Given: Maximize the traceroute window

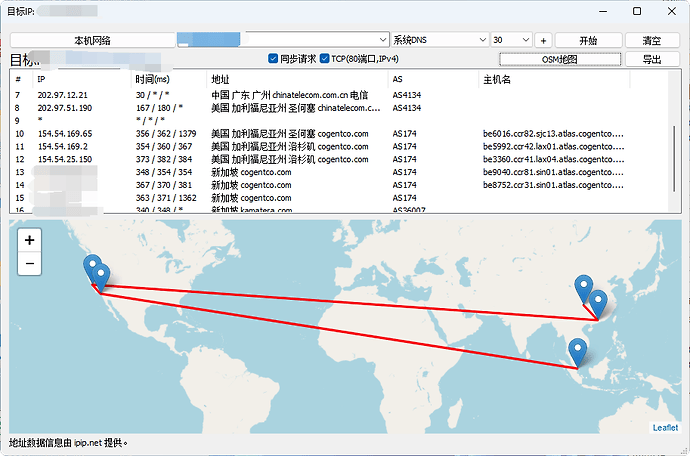Looking at the screenshot, I should (x=637, y=11).
